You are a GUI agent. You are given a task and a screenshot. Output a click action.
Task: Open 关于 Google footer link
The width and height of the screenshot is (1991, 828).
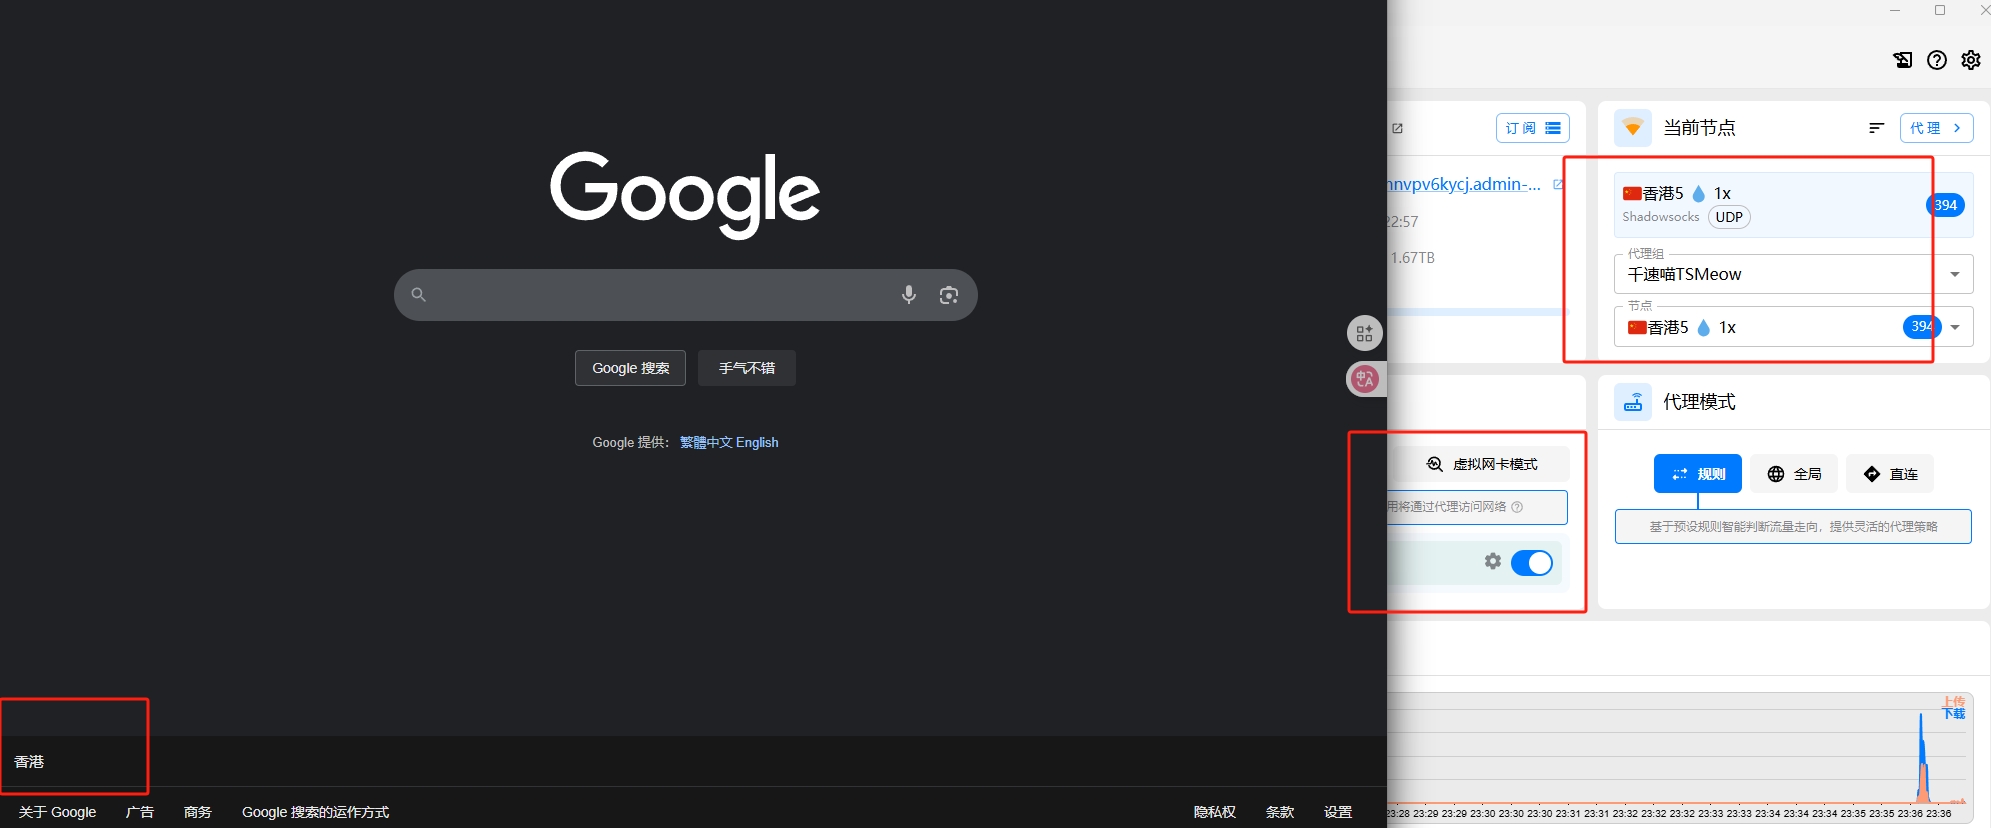pyautogui.click(x=57, y=812)
